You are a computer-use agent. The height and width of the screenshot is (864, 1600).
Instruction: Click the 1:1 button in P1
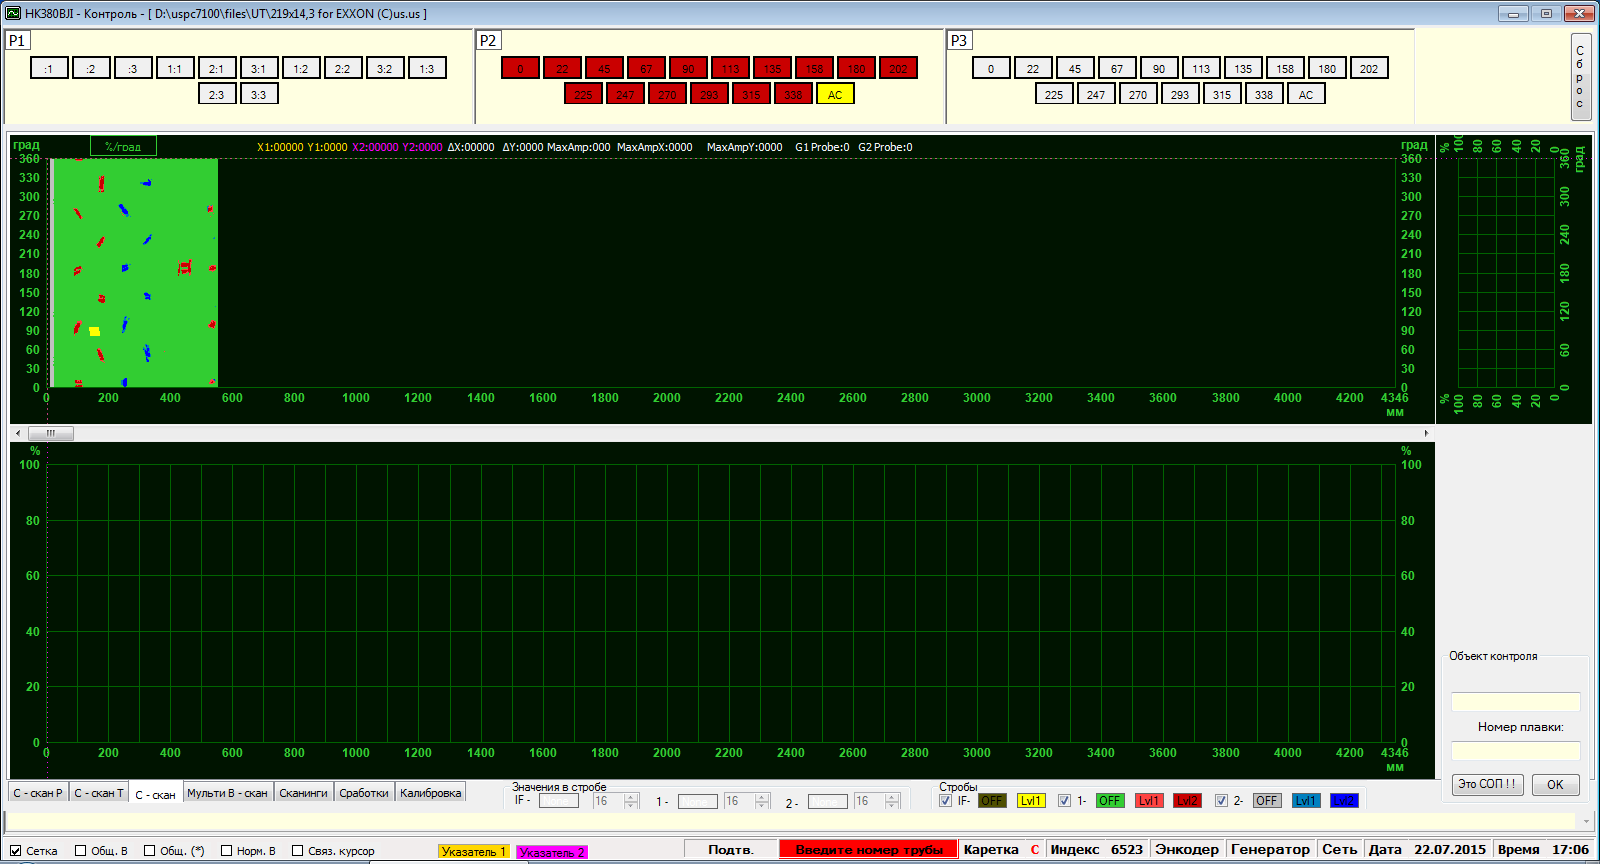[x=175, y=68]
